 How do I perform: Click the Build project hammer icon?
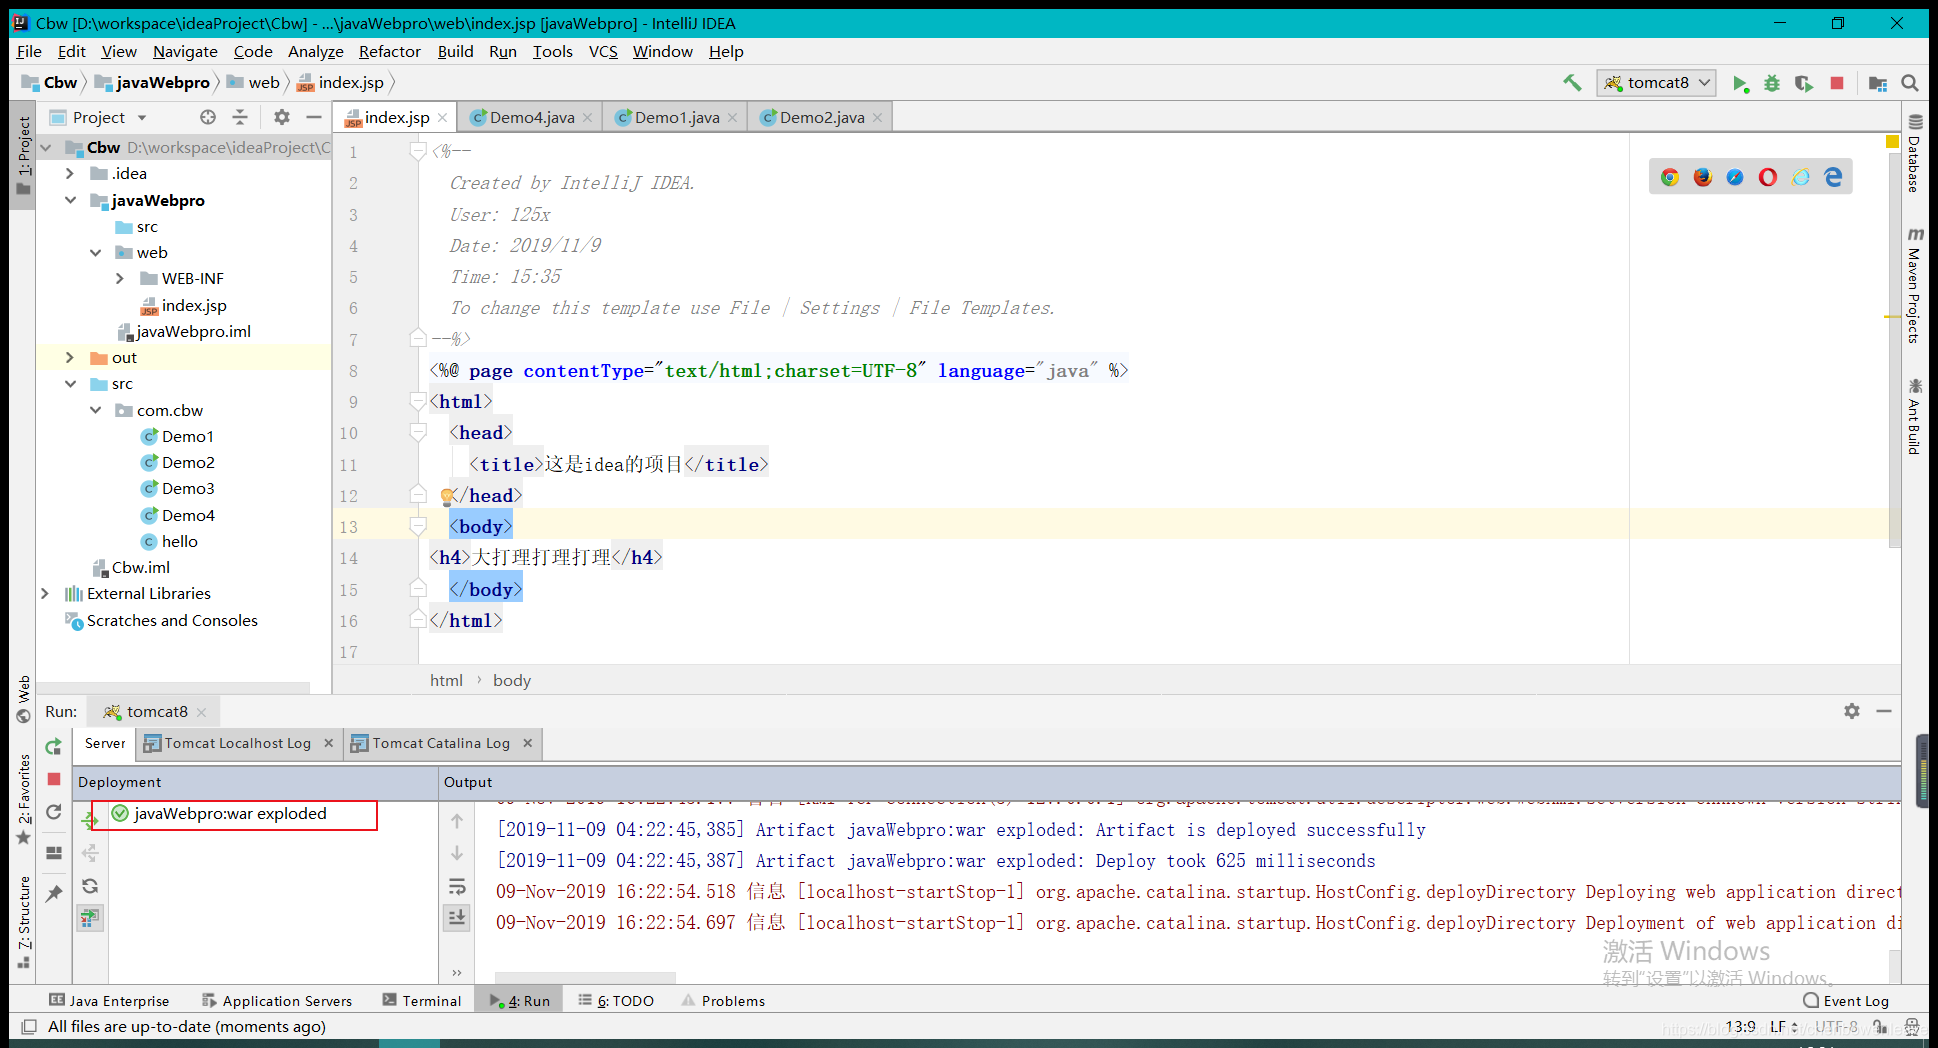click(1572, 83)
